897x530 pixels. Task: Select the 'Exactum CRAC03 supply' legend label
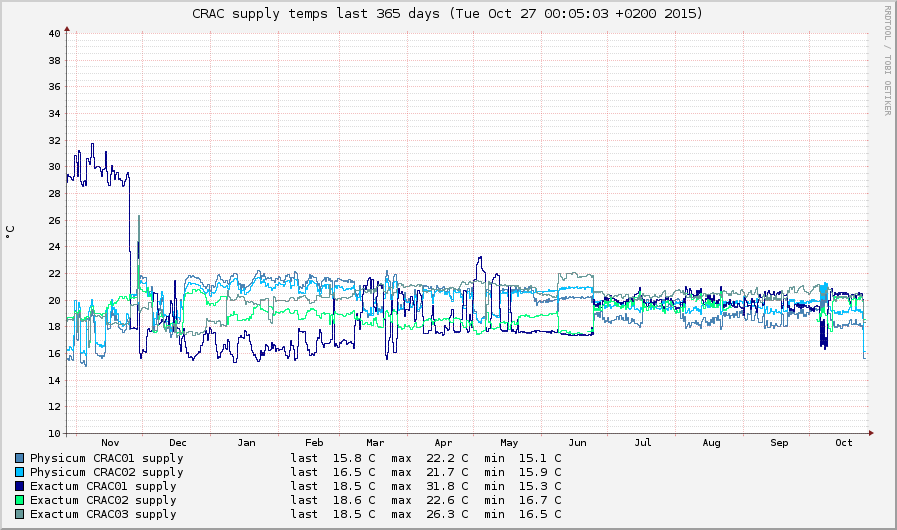pyautogui.click(x=103, y=515)
